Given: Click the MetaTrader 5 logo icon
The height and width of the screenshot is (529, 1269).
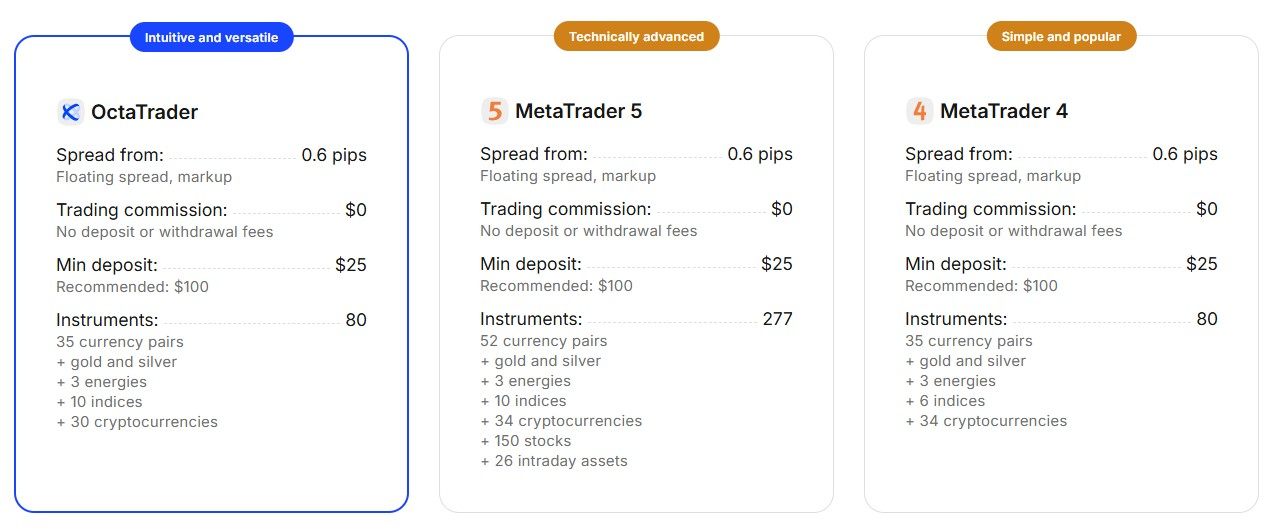Looking at the screenshot, I should (x=494, y=111).
